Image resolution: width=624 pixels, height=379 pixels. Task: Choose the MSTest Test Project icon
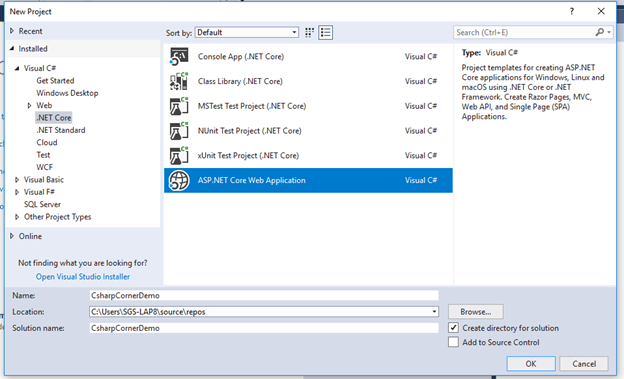click(179, 106)
